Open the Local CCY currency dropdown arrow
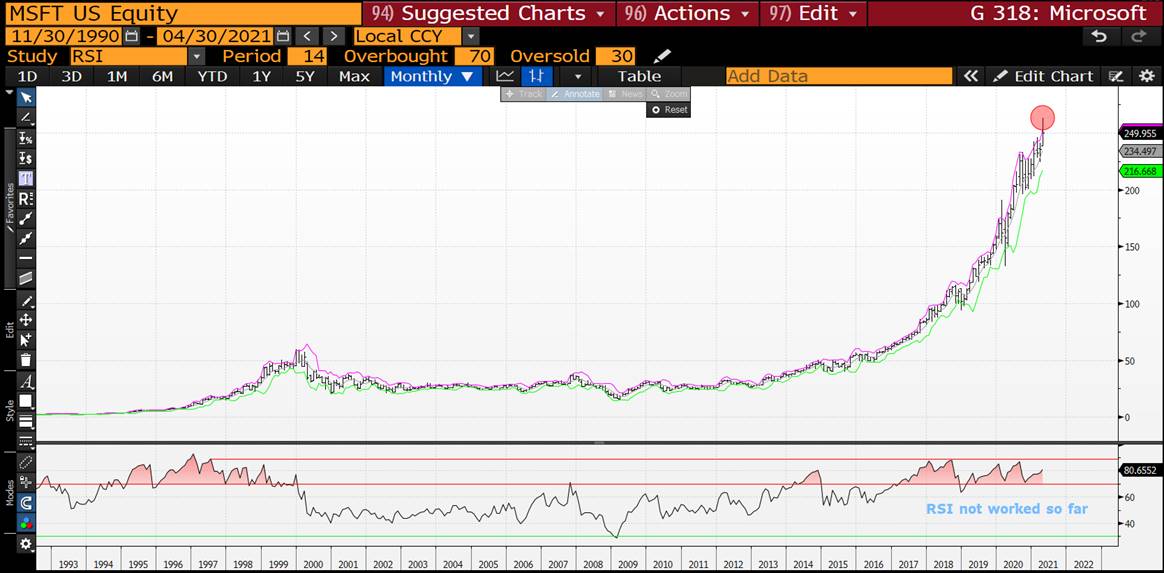 pyautogui.click(x=471, y=36)
